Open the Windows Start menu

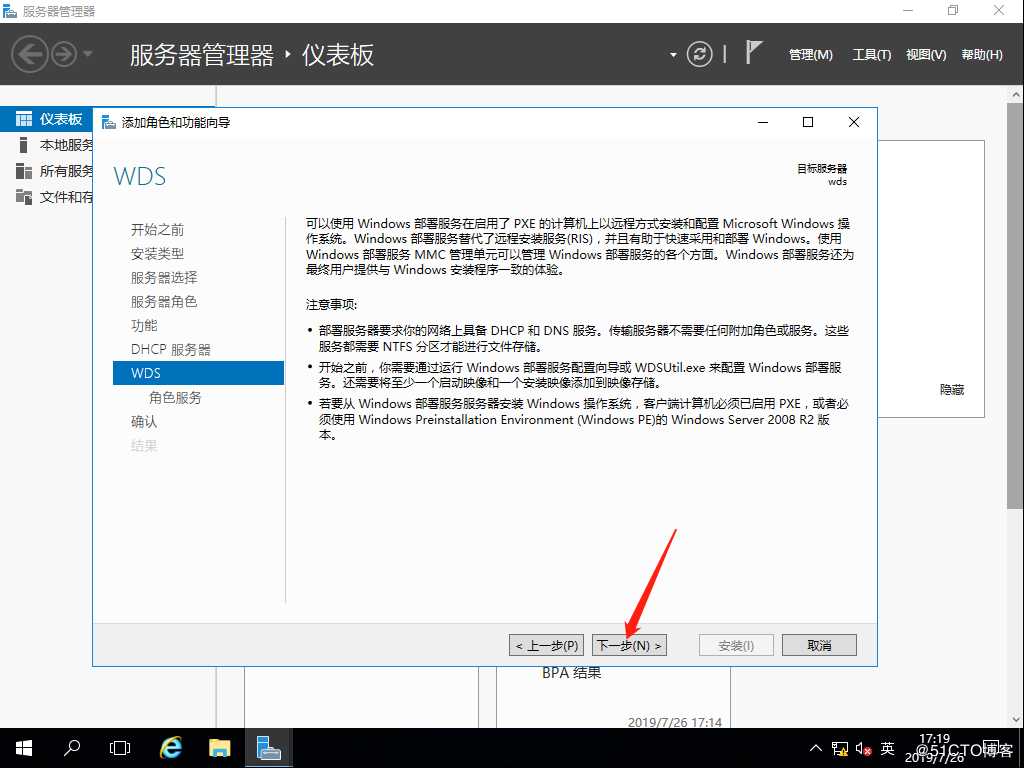pos(24,748)
